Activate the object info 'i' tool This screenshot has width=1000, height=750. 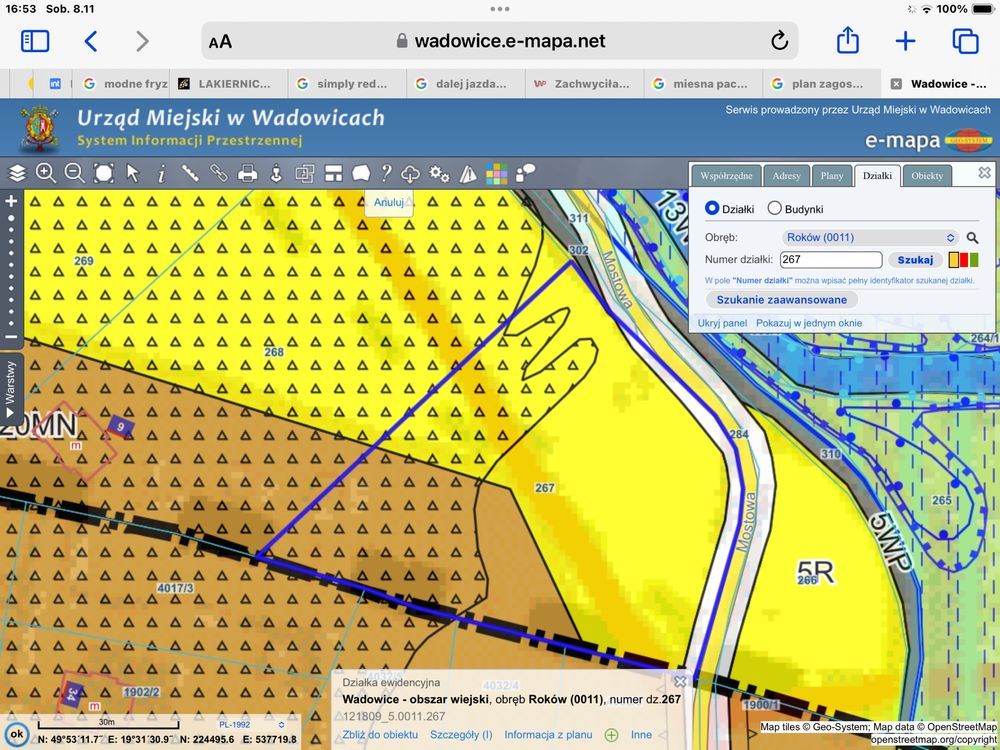tap(161, 173)
